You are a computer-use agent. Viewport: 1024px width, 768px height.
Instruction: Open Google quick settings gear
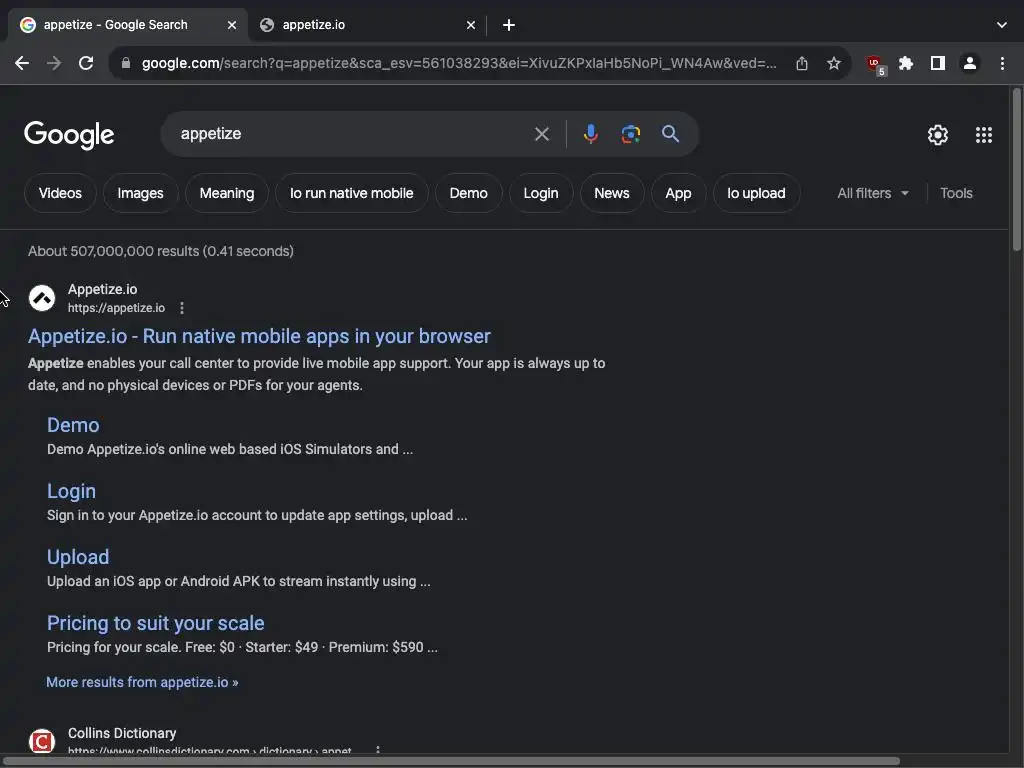click(x=938, y=135)
